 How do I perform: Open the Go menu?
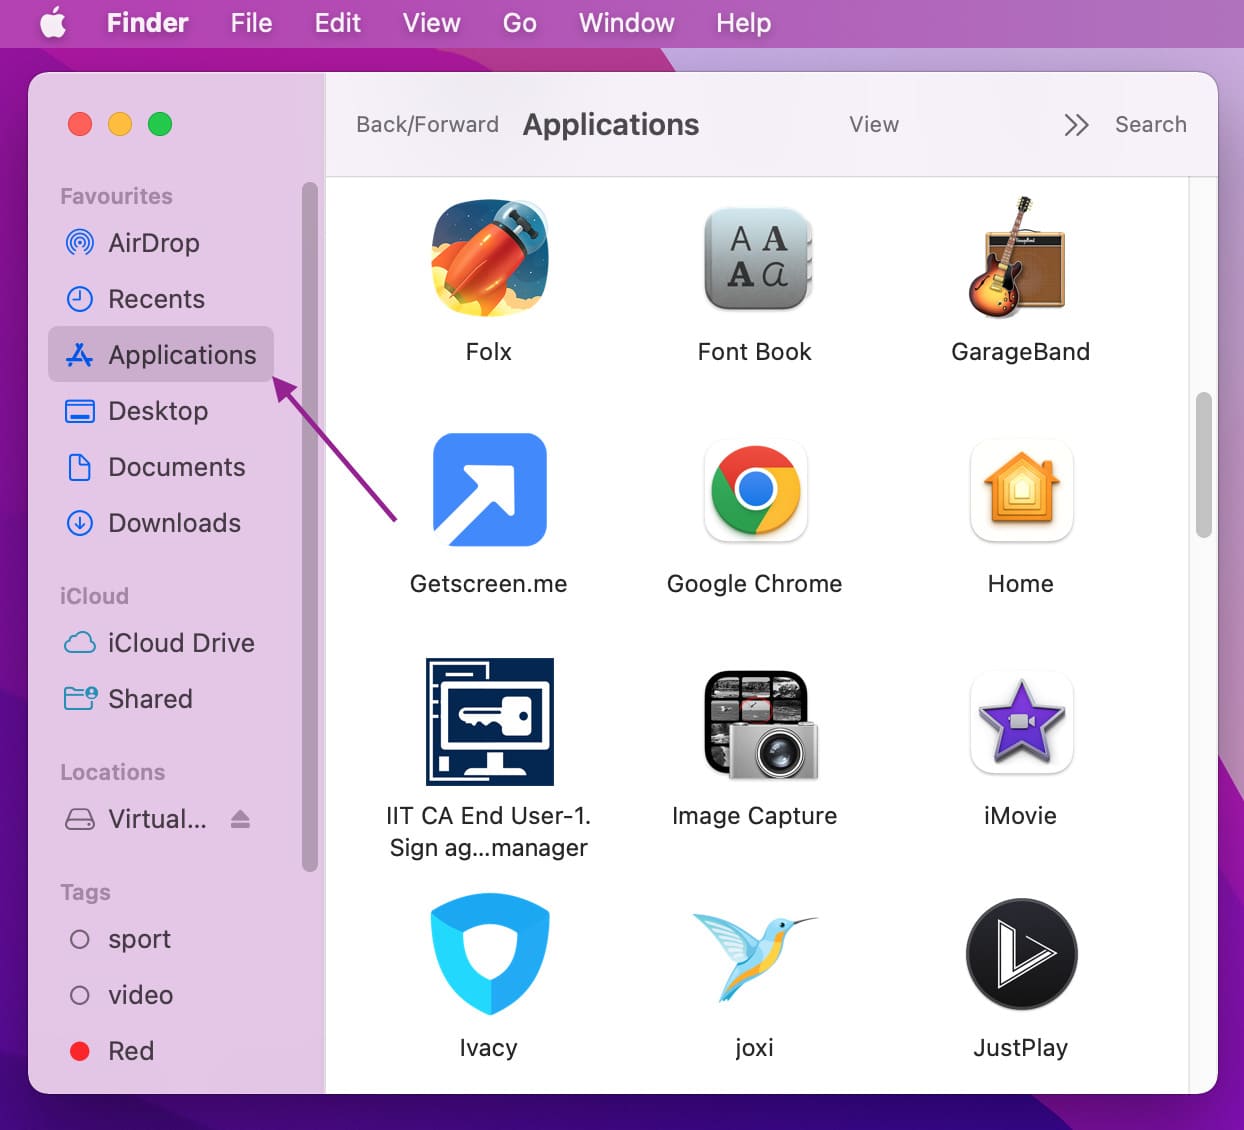click(x=520, y=22)
